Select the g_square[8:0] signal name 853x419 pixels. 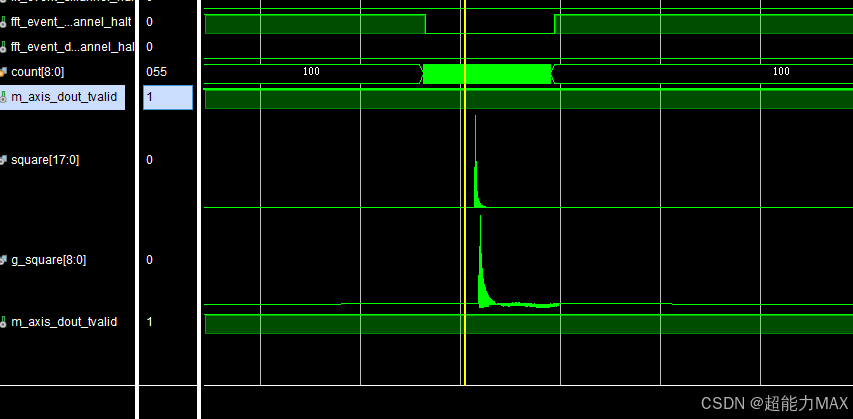point(48,260)
